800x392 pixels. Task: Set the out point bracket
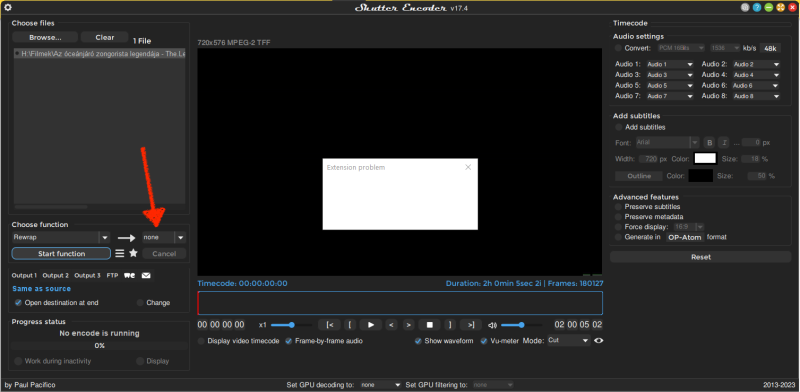coord(449,325)
